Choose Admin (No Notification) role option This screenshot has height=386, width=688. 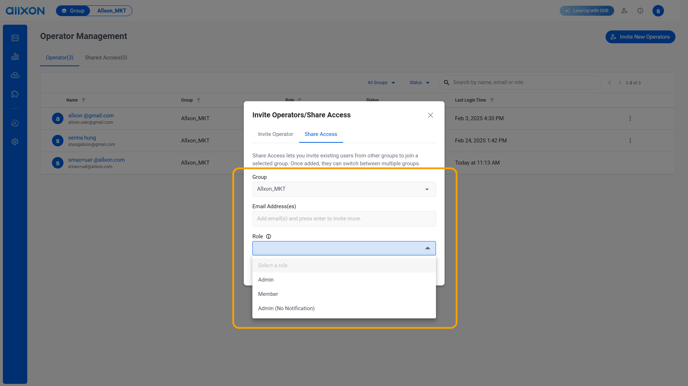[x=344, y=308]
